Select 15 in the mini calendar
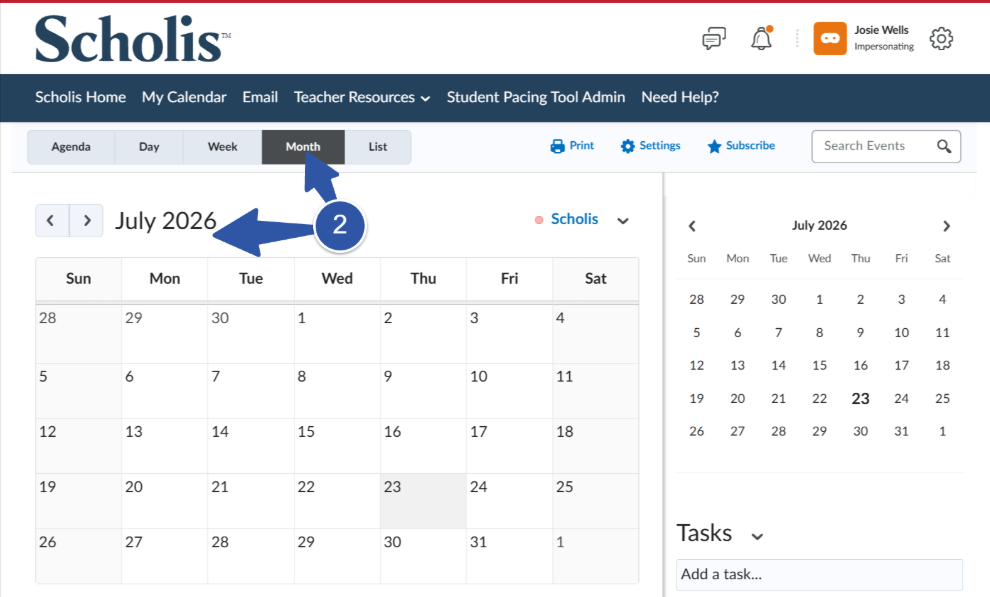 [820, 365]
